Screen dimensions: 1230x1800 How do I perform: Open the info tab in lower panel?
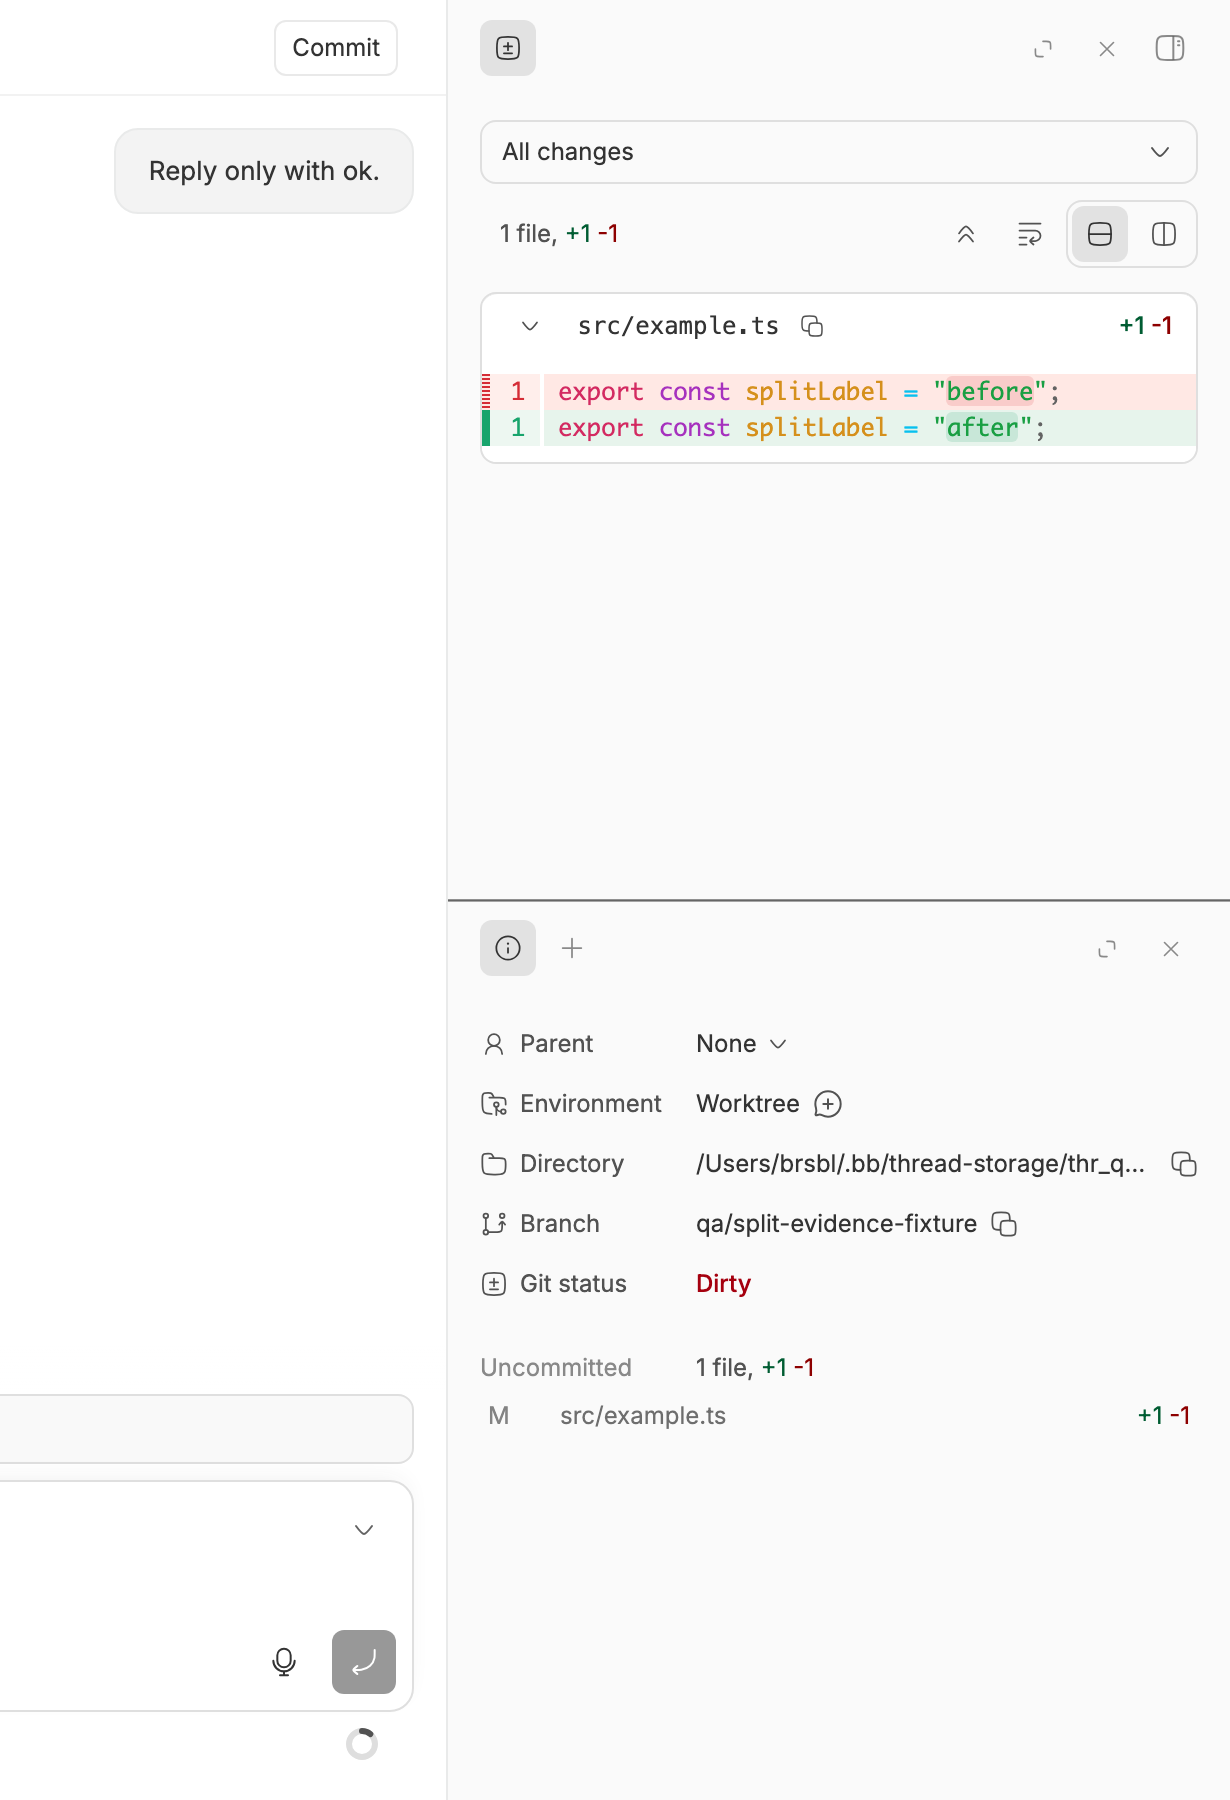pyautogui.click(x=508, y=948)
